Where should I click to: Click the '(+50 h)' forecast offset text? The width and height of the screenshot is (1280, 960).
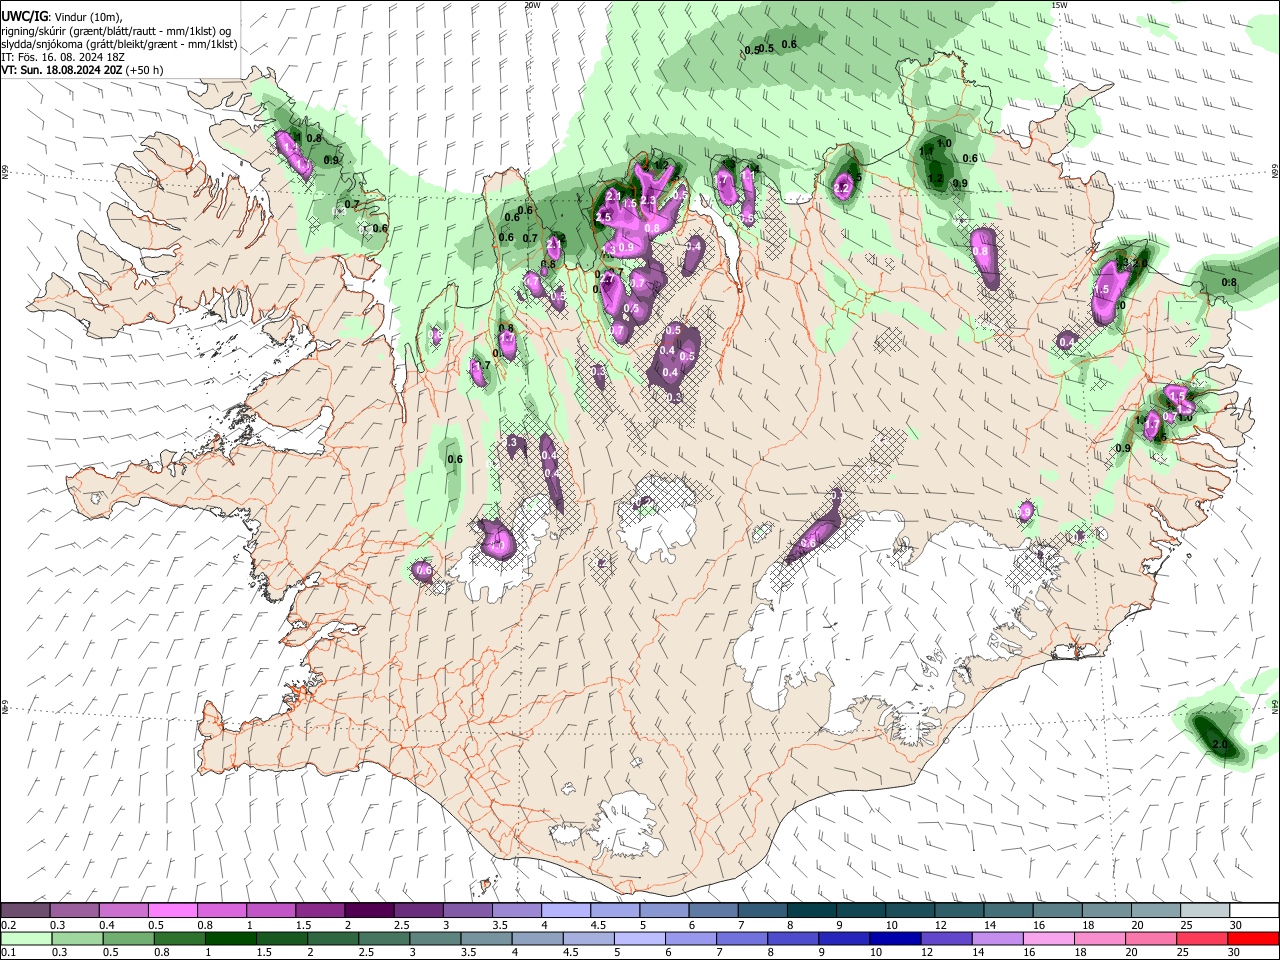145,71
